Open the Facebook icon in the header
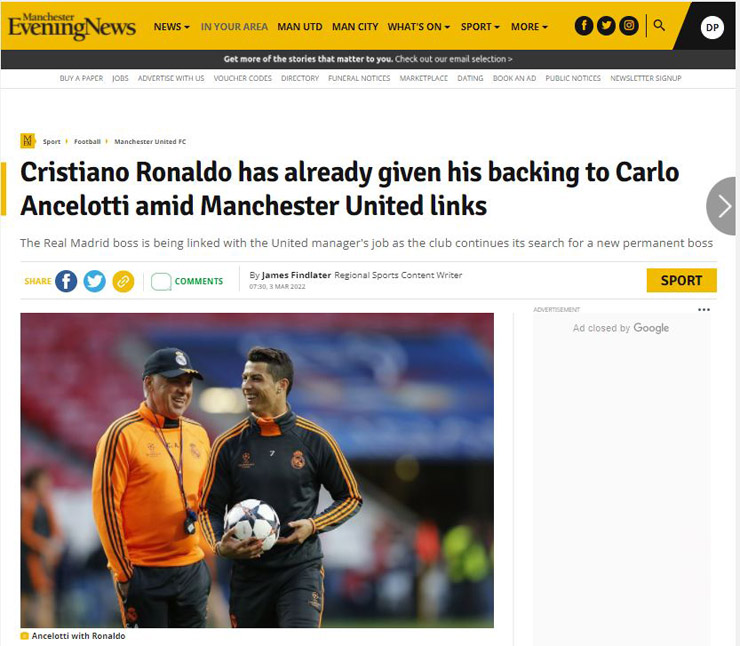 coord(584,25)
